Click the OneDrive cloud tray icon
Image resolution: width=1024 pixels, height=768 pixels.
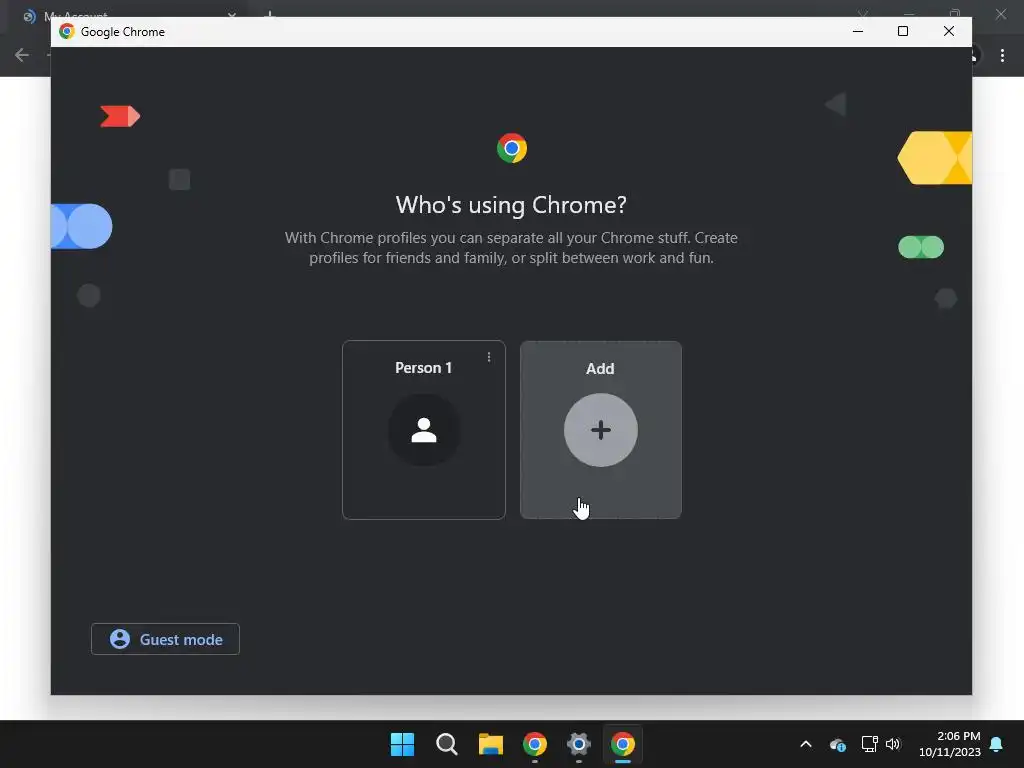coord(838,744)
